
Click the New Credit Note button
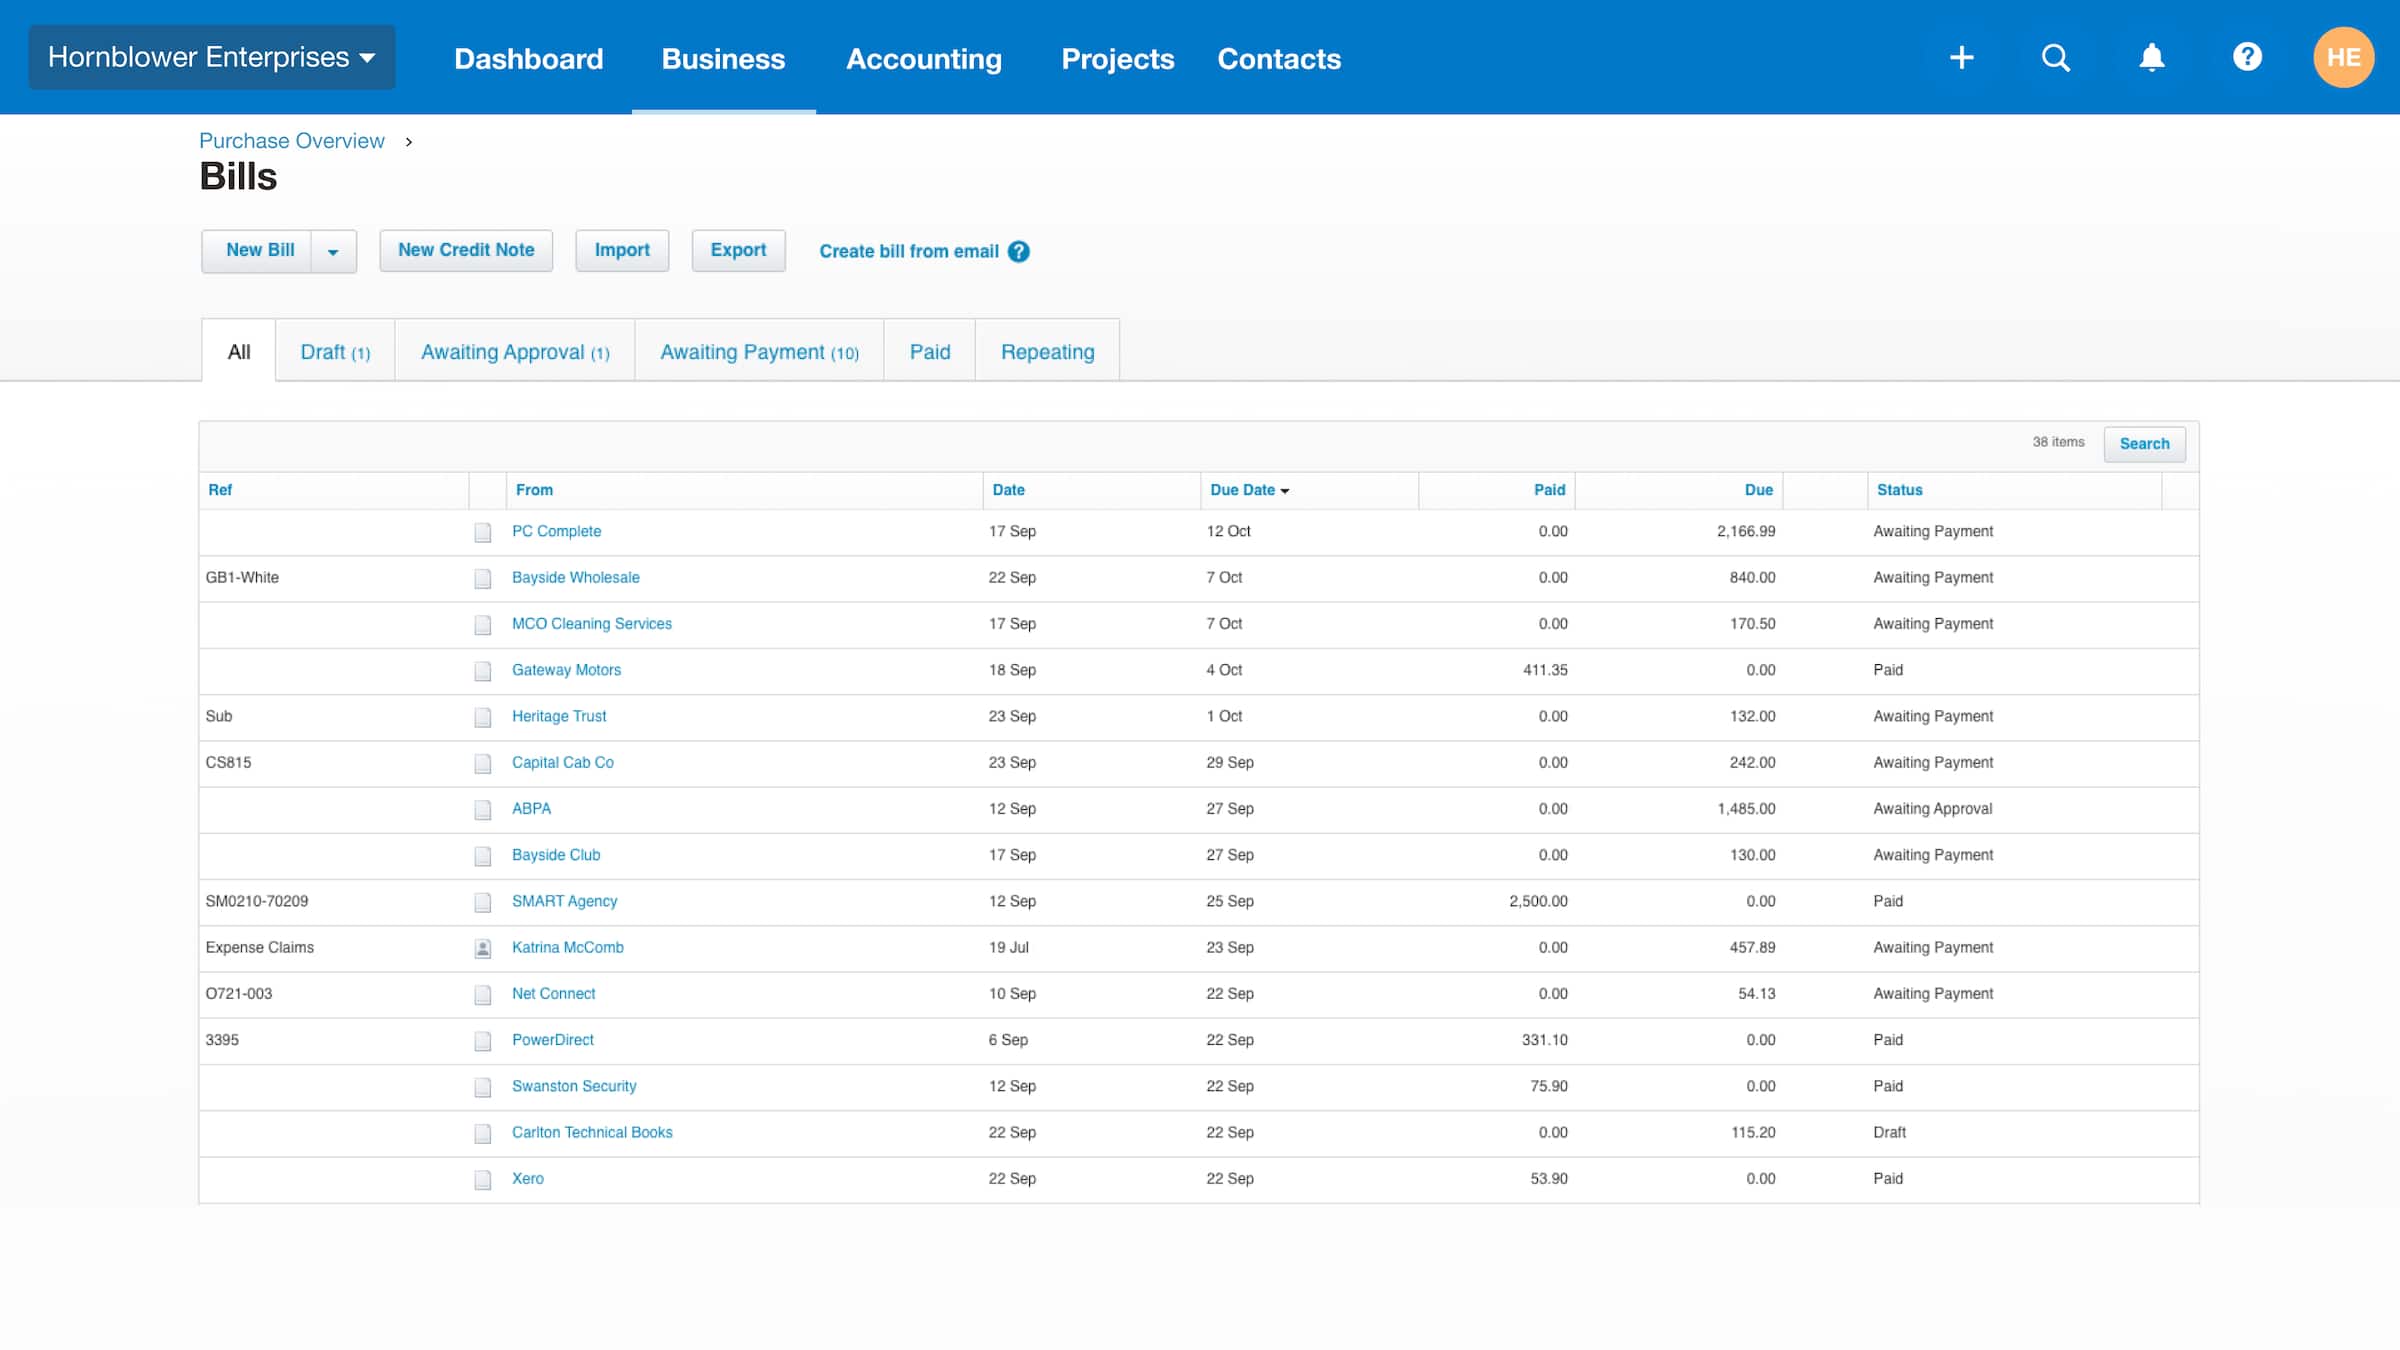466,250
